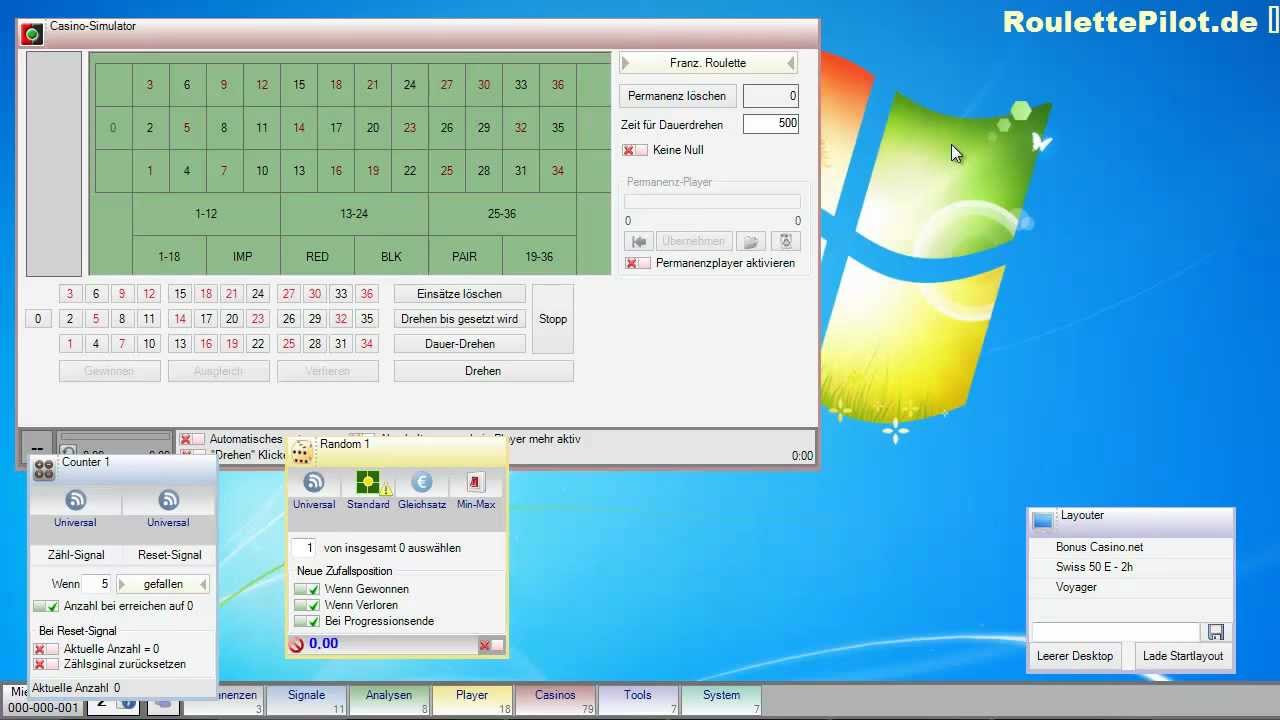Click red stop icon beside 0,00
Screen dimensions: 1280x720
(296, 645)
